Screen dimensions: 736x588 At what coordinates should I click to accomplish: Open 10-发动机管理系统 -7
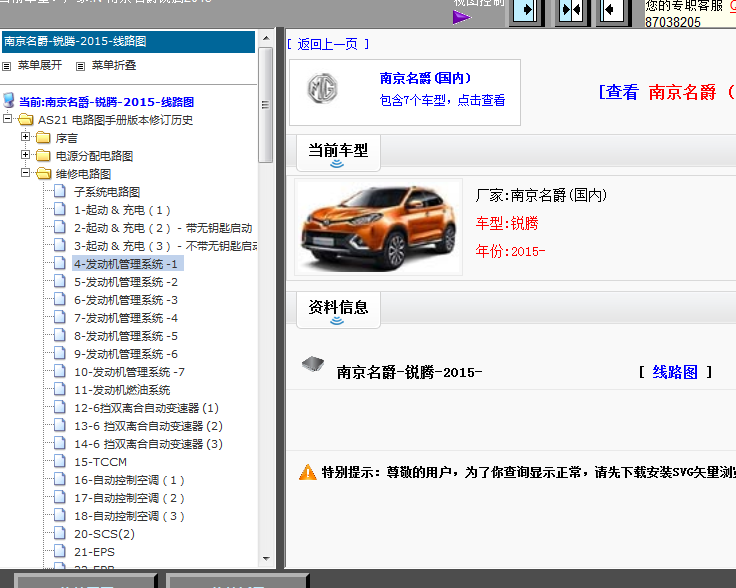(x=129, y=372)
